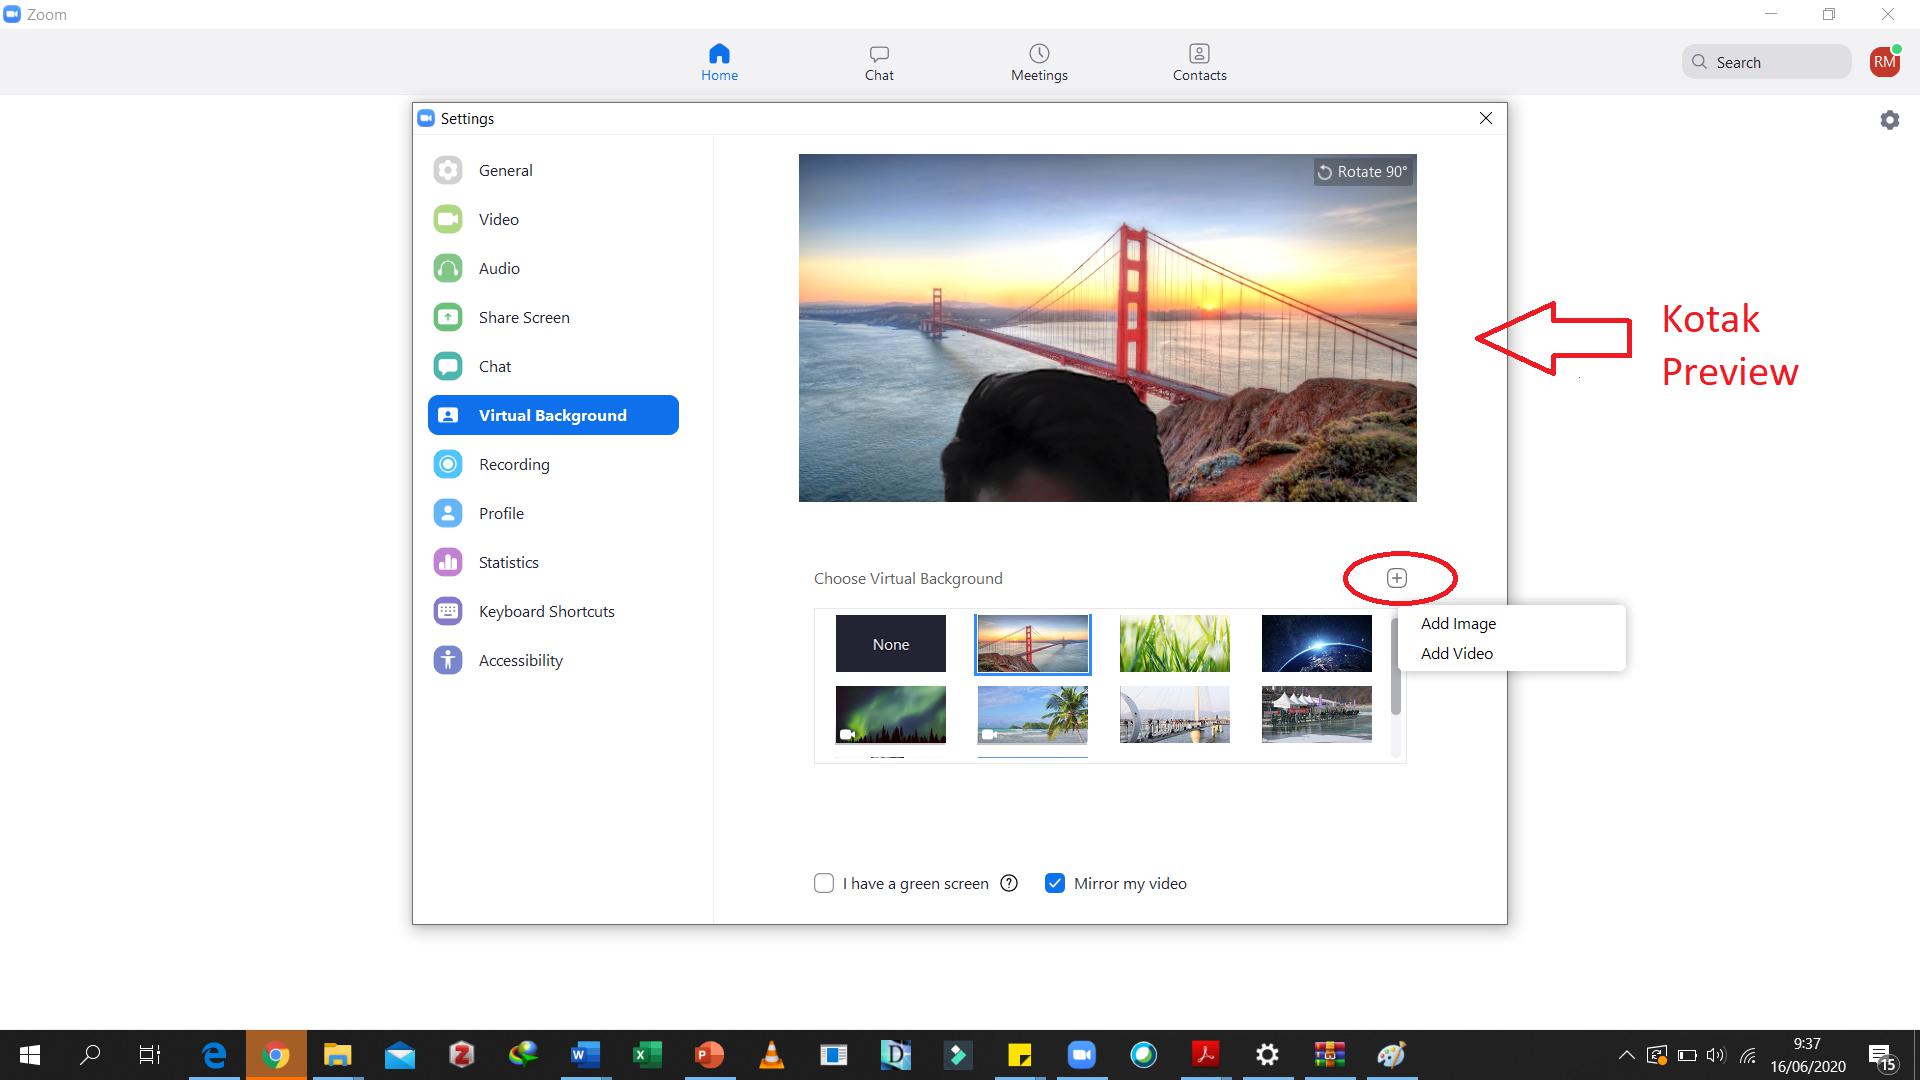Click the gear settings icon
1920x1080 pixels.
pyautogui.click(x=1889, y=120)
